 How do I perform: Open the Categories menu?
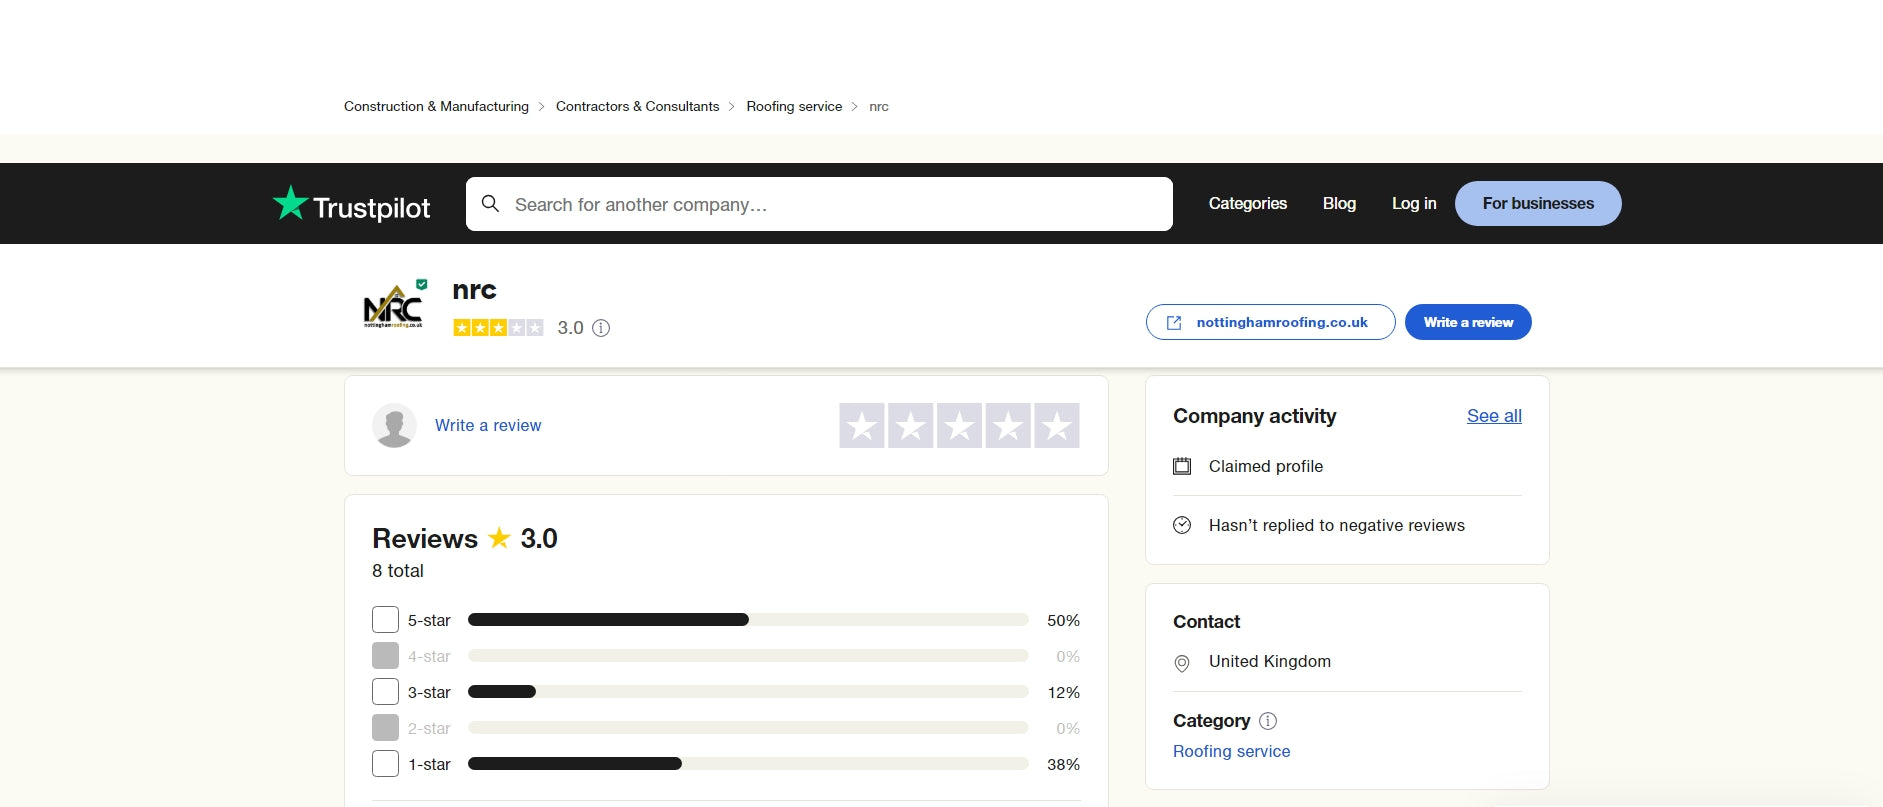point(1248,203)
